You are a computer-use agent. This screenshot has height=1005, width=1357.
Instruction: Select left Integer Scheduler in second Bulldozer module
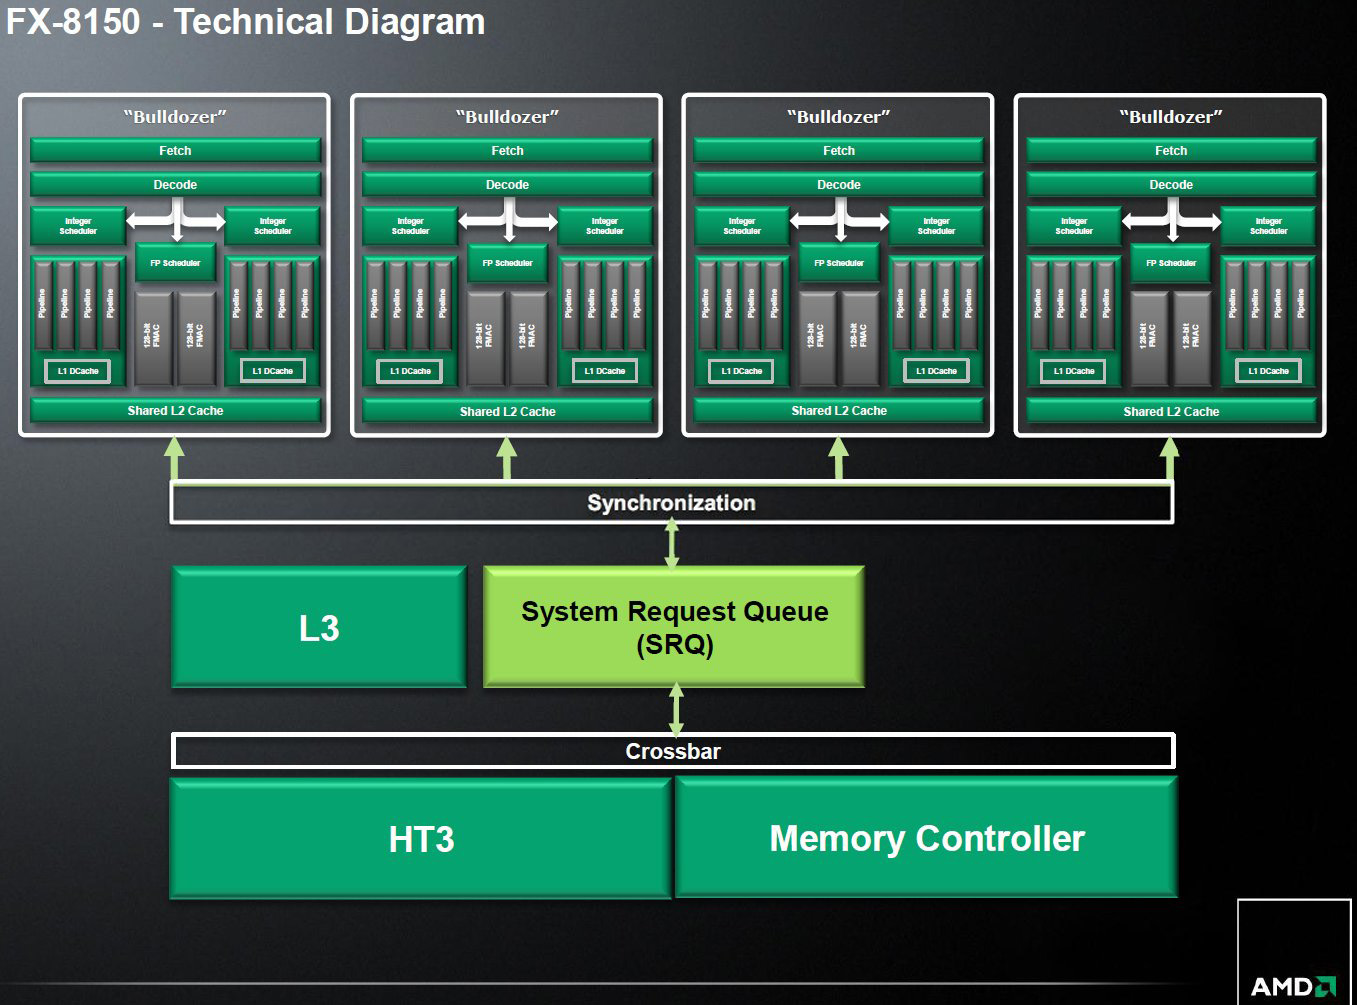pos(410,226)
